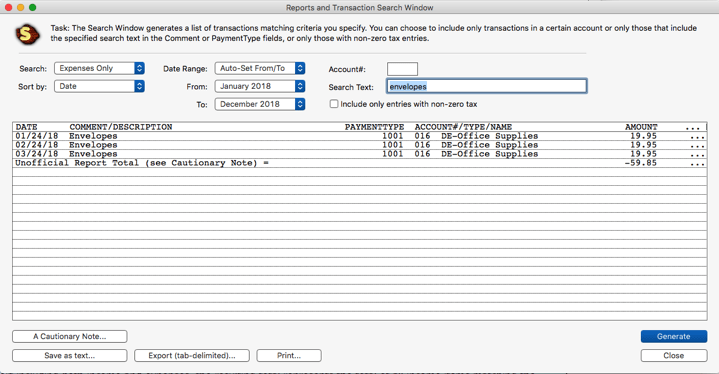Click the Unofficial Report Total row
The height and width of the screenshot is (374, 719).
pos(360,163)
